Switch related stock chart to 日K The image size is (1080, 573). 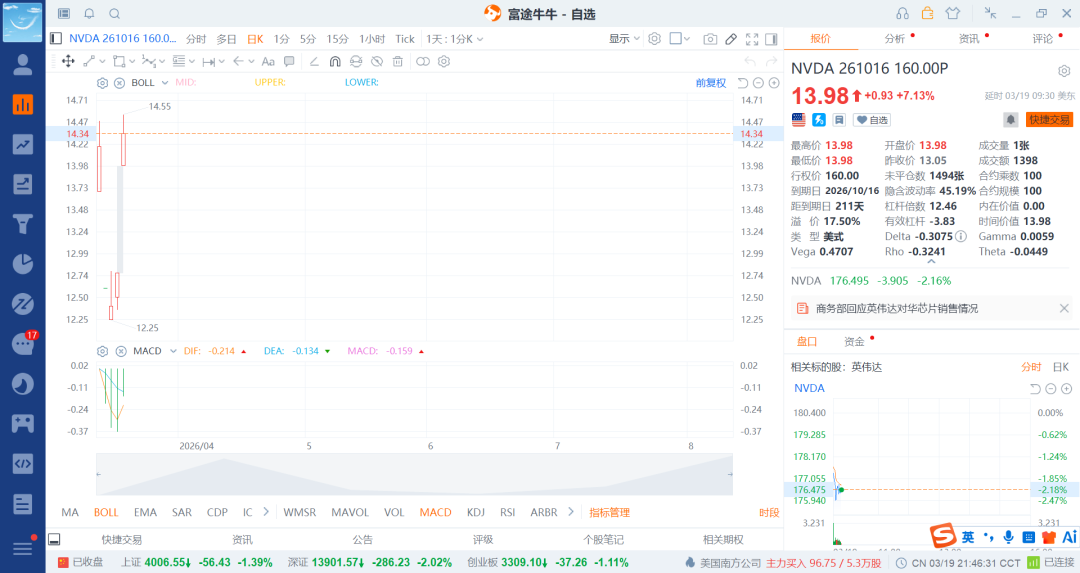coord(1061,367)
